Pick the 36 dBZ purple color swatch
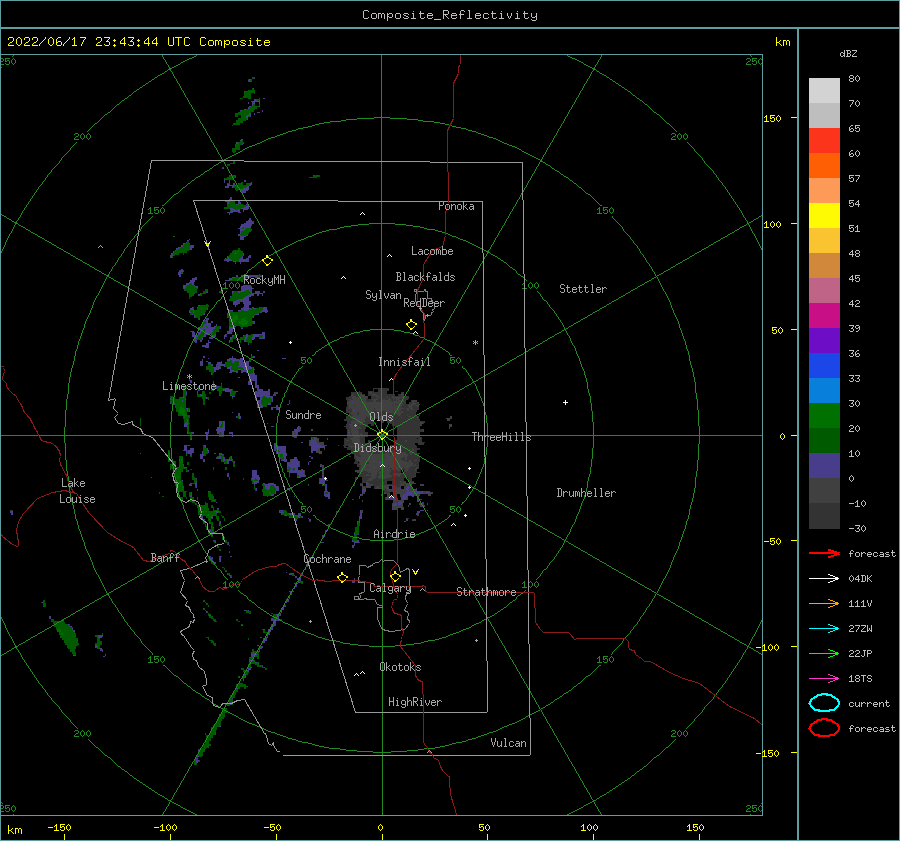The image size is (900, 841). (824, 340)
